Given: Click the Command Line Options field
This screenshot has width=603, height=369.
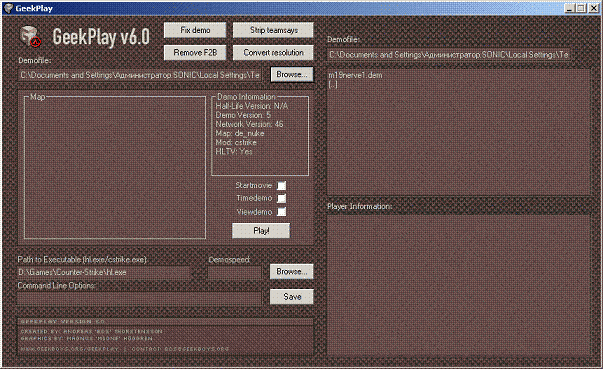Looking at the screenshot, I should pyautogui.click(x=139, y=298).
